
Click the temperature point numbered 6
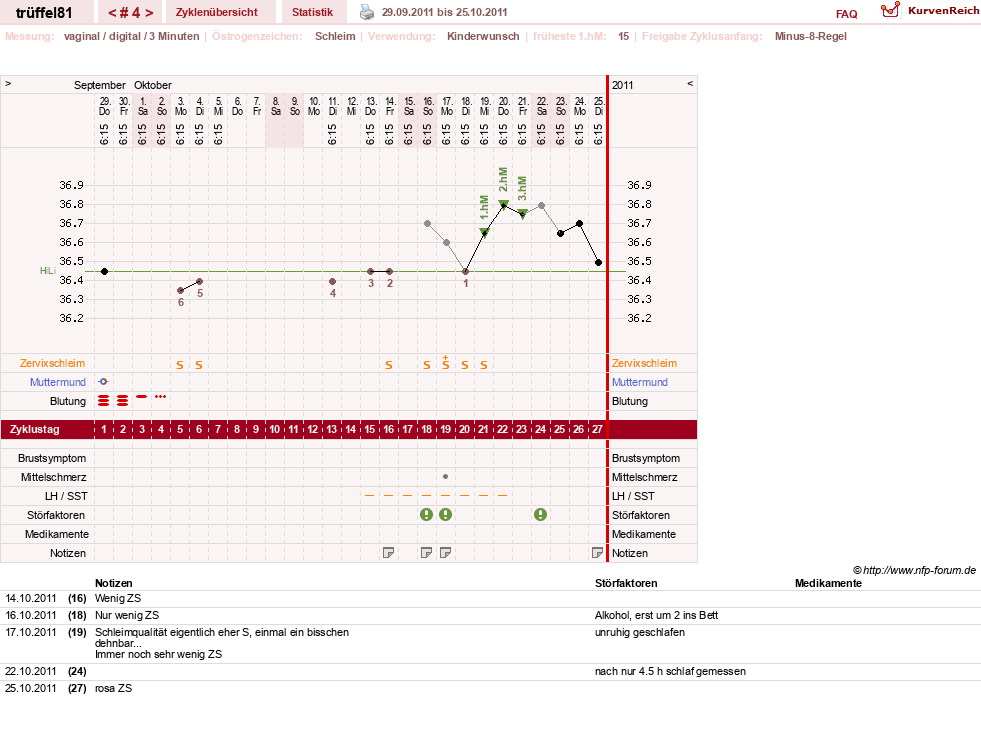pos(181,290)
